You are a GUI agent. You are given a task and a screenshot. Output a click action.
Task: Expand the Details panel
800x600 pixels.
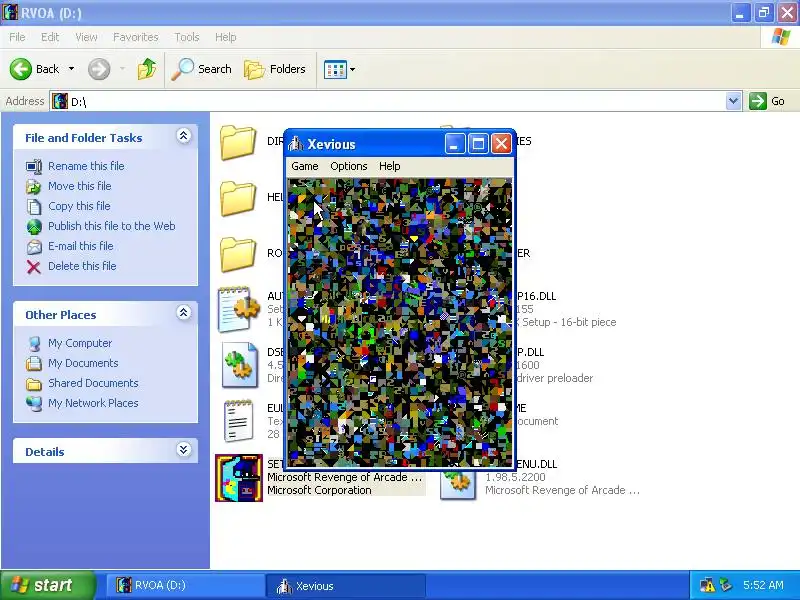(184, 449)
